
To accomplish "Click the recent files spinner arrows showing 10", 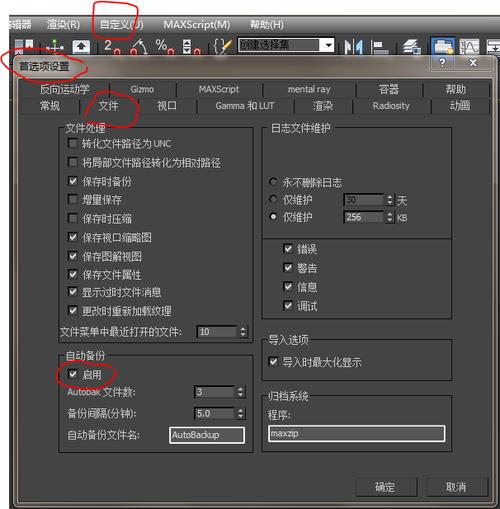I will click(x=243, y=332).
